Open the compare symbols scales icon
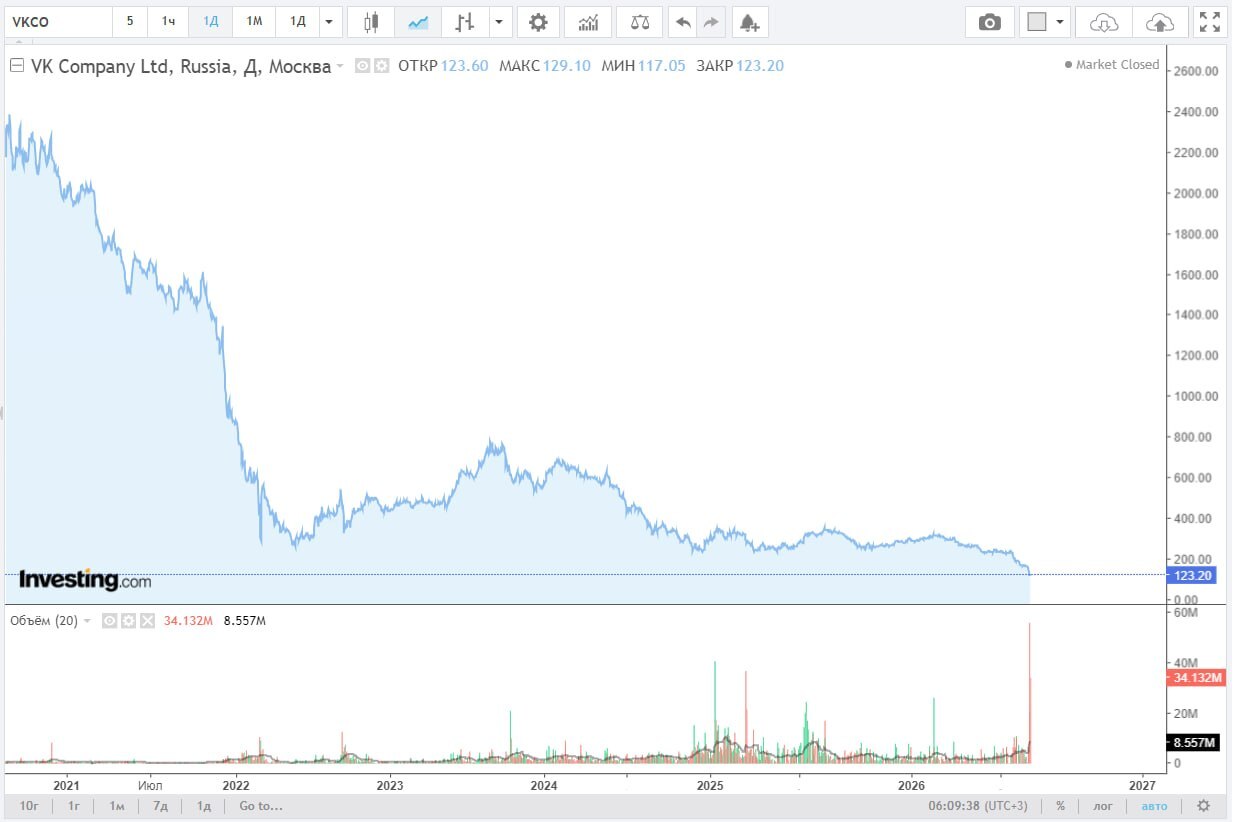 click(x=640, y=22)
